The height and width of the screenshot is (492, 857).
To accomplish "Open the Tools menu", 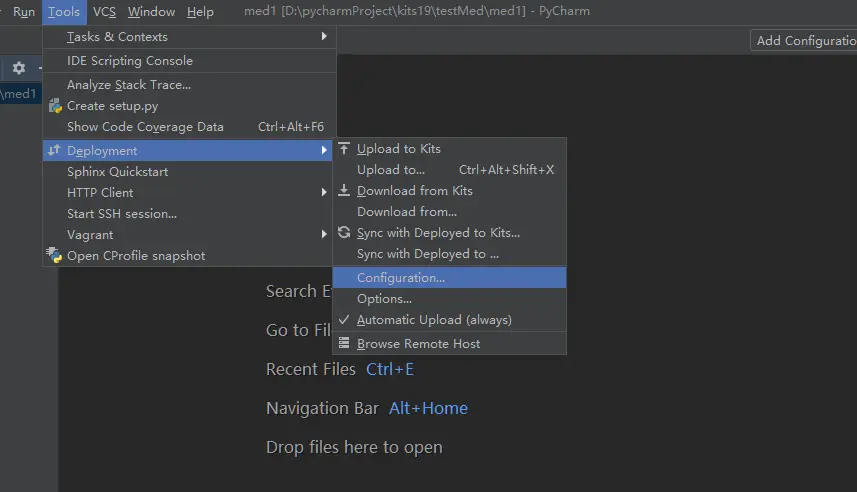I will 64,11.
